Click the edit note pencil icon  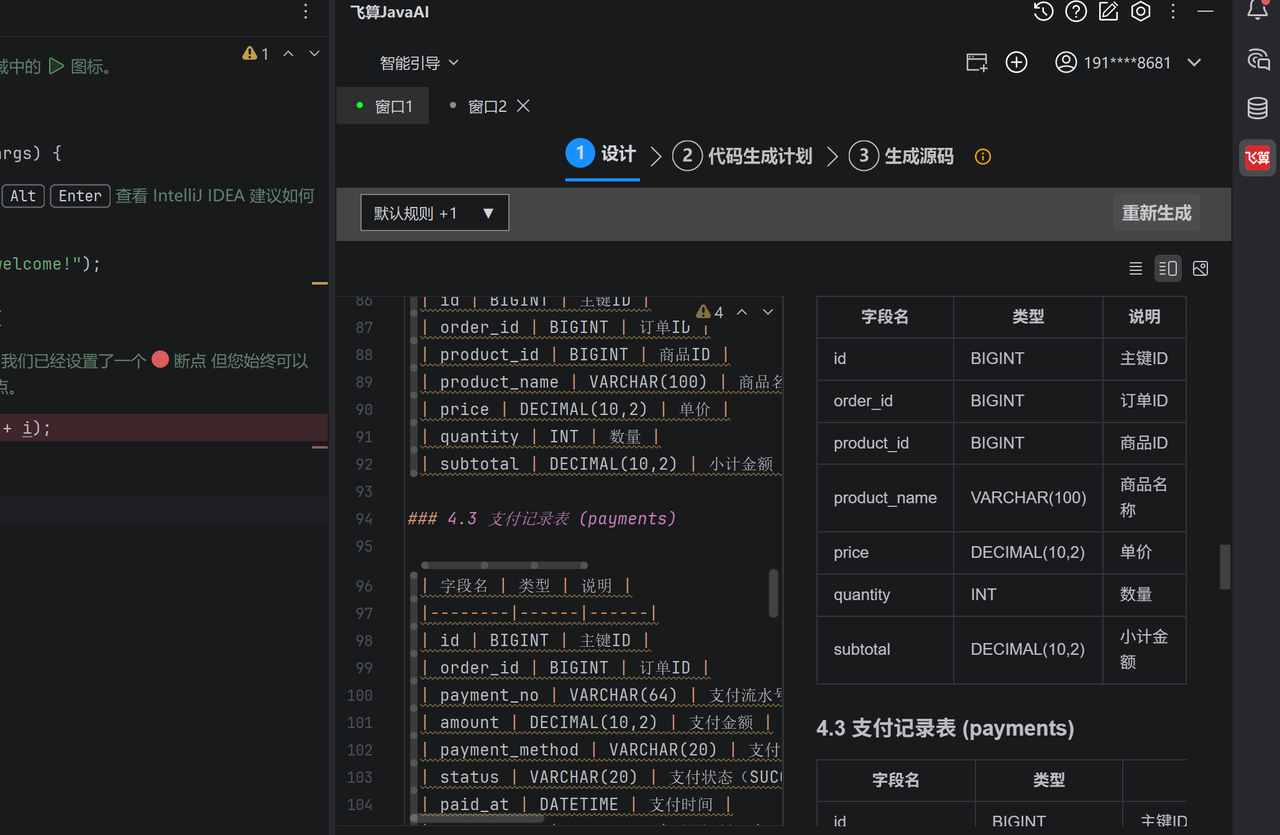click(1108, 12)
